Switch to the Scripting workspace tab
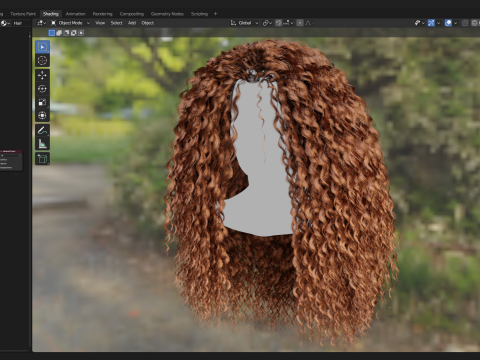The image size is (480, 360). tap(199, 14)
